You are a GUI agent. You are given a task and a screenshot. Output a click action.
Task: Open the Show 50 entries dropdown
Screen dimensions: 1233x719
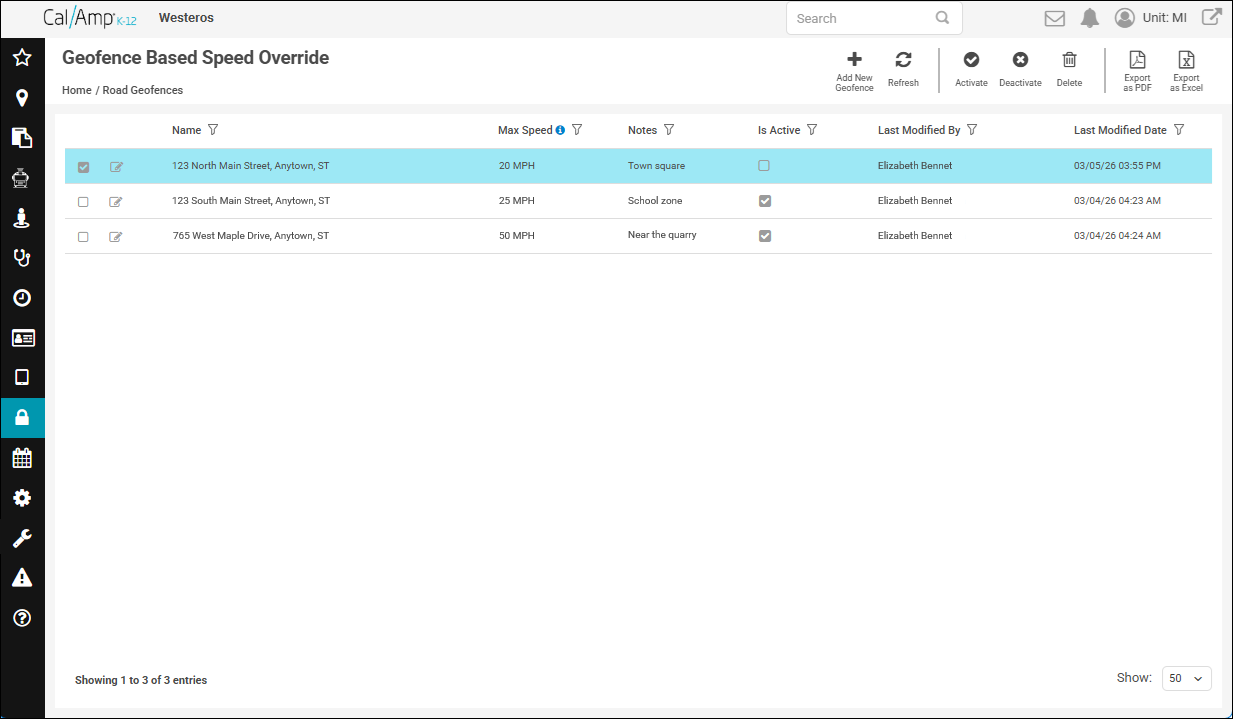click(x=1187, y=678)
